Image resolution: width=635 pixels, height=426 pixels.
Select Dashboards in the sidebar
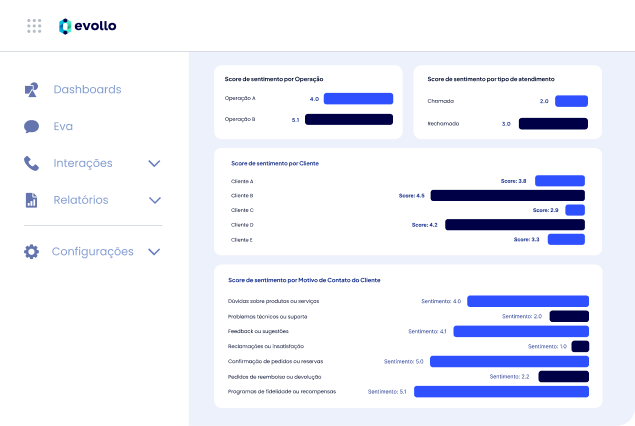point(87,90)
